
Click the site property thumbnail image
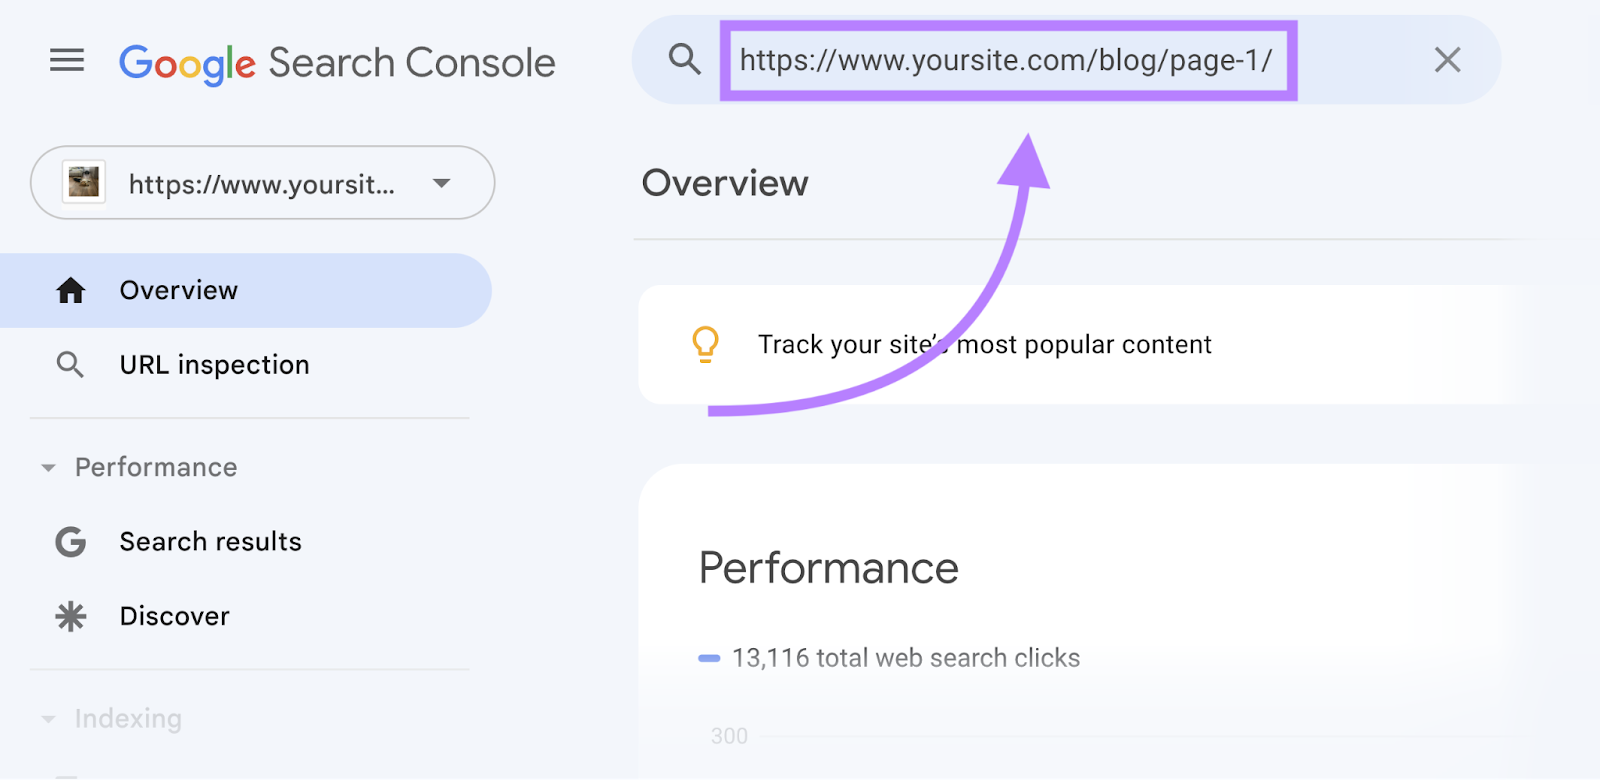point(84,182)
